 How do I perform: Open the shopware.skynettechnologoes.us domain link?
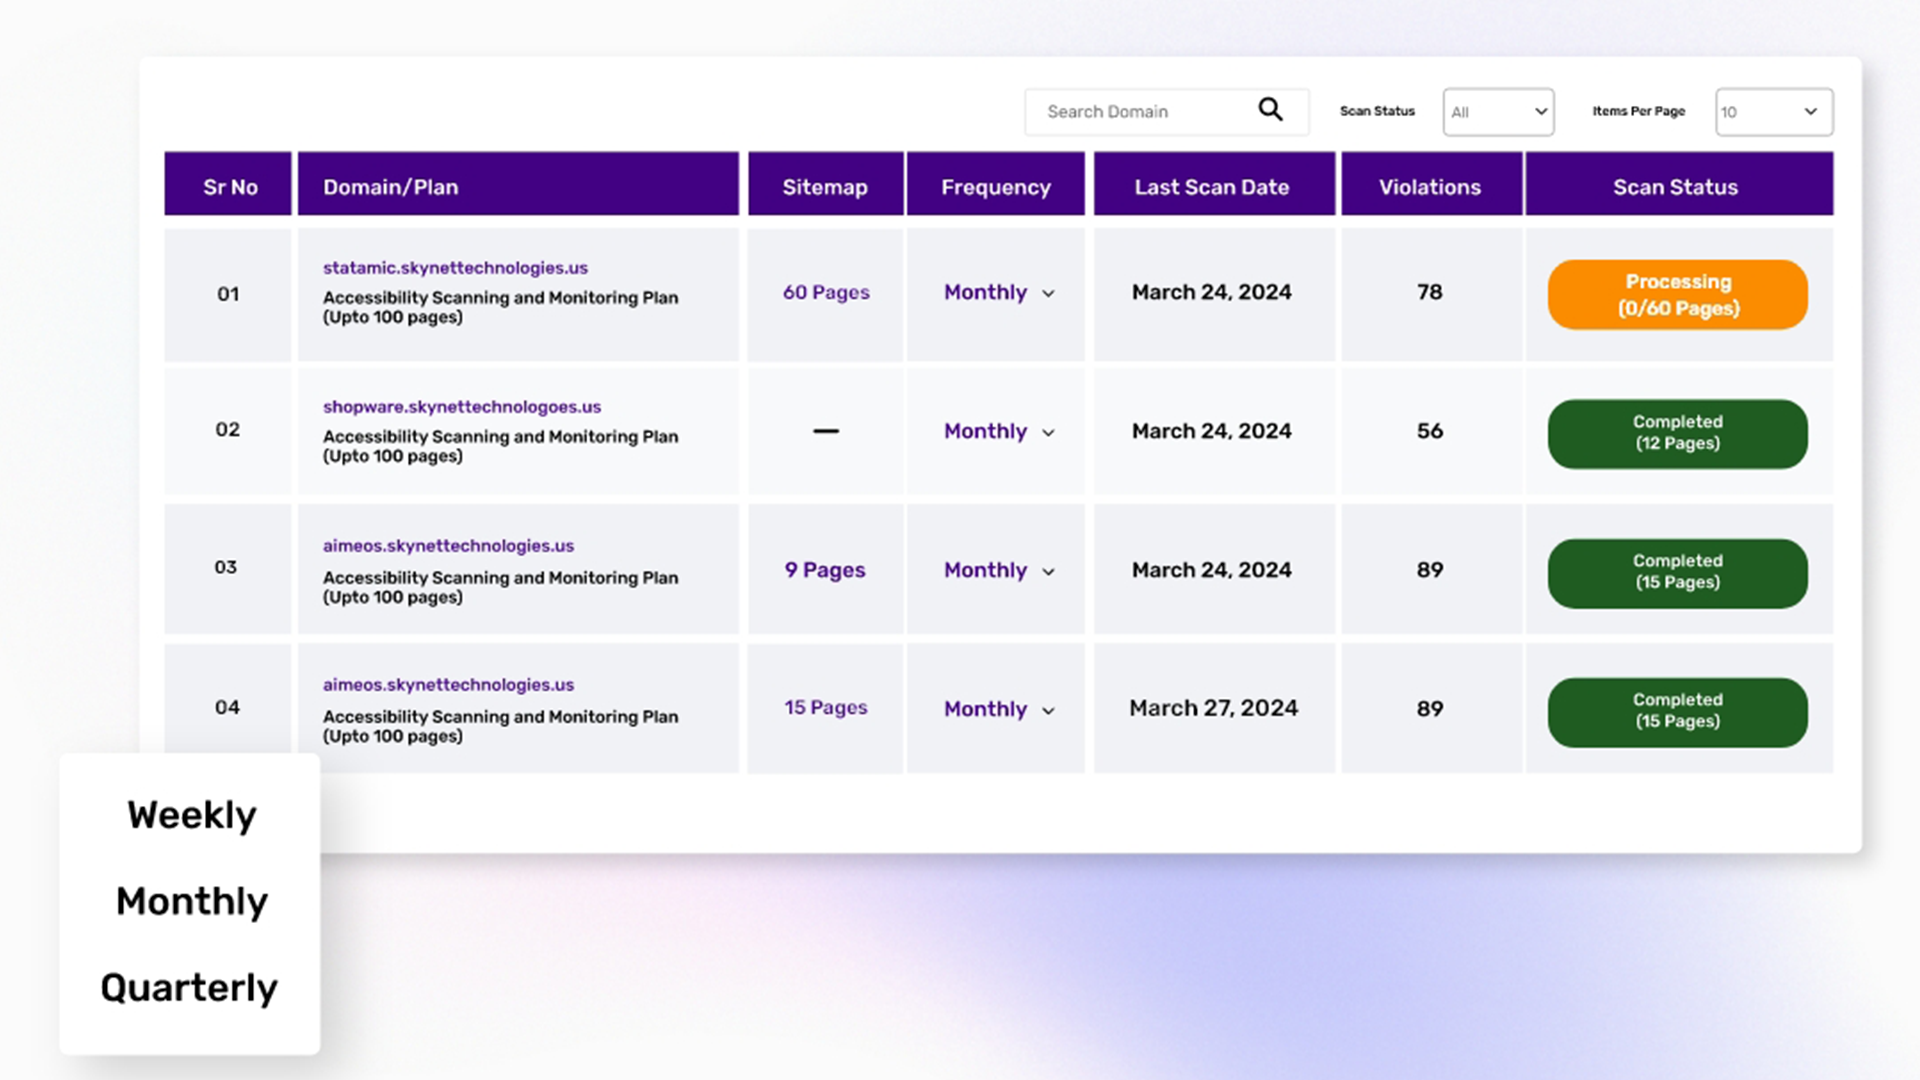(461, 407)
